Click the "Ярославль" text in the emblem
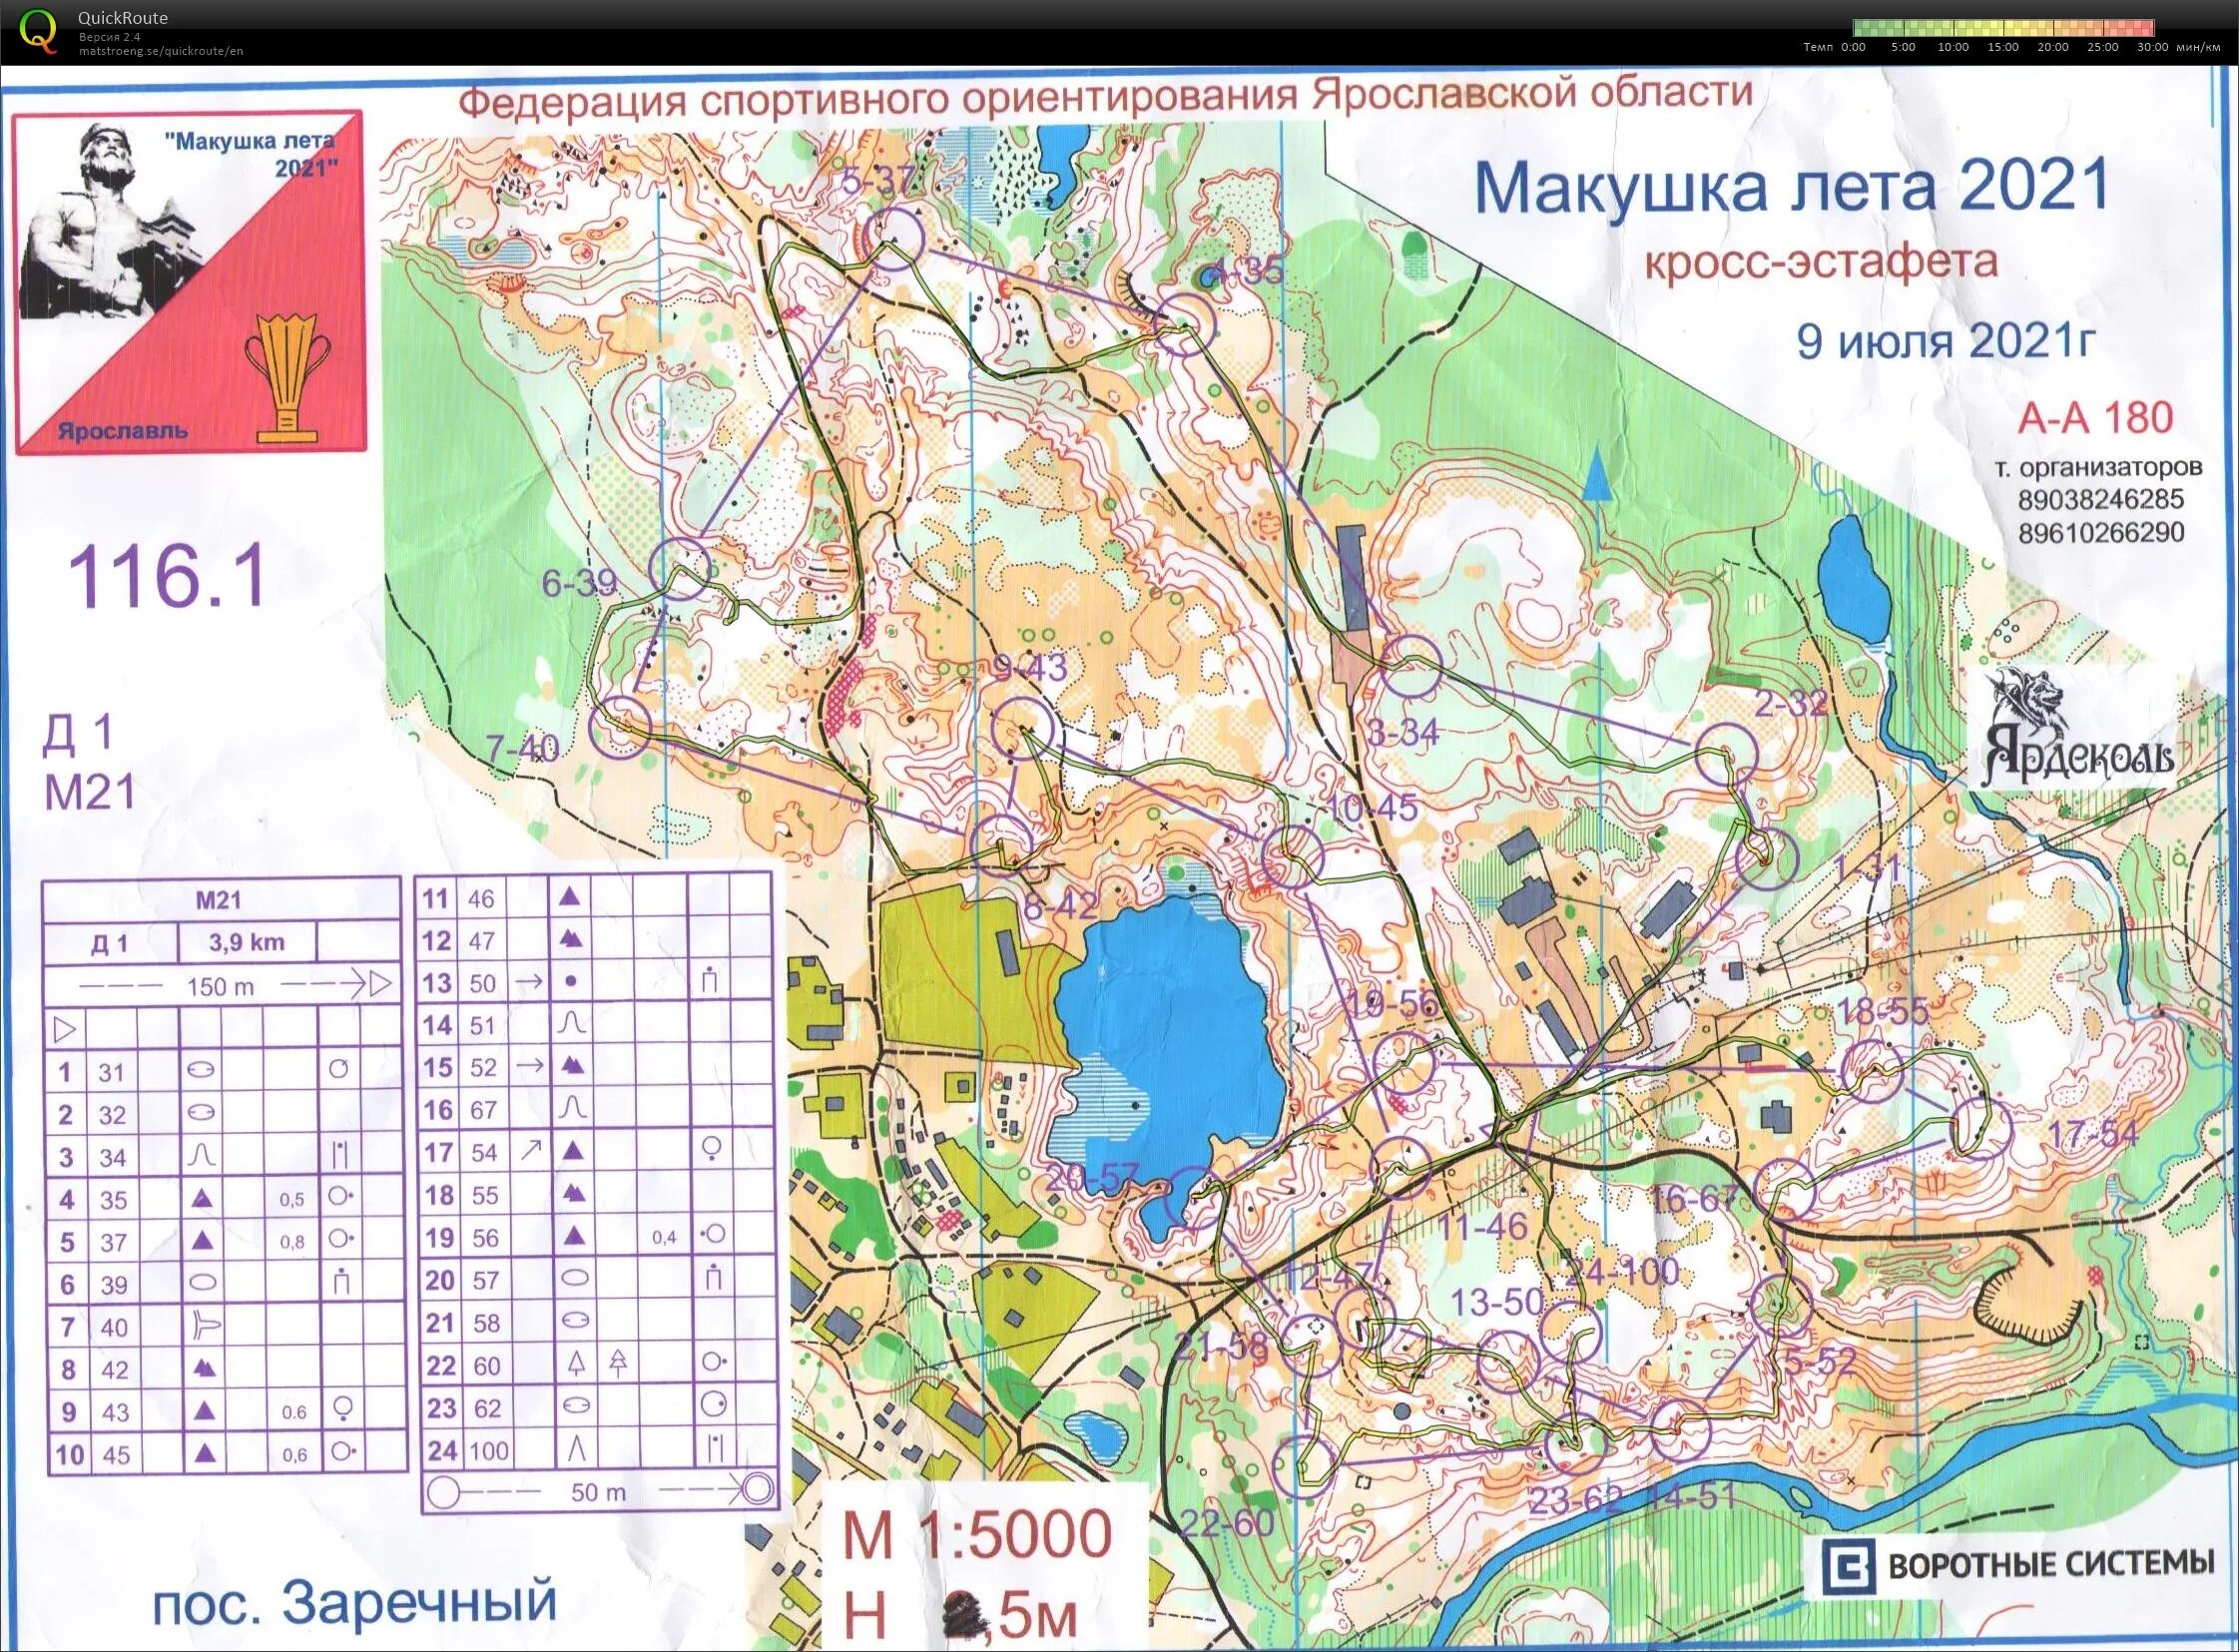2239x1652 pixels. (123, 431)
